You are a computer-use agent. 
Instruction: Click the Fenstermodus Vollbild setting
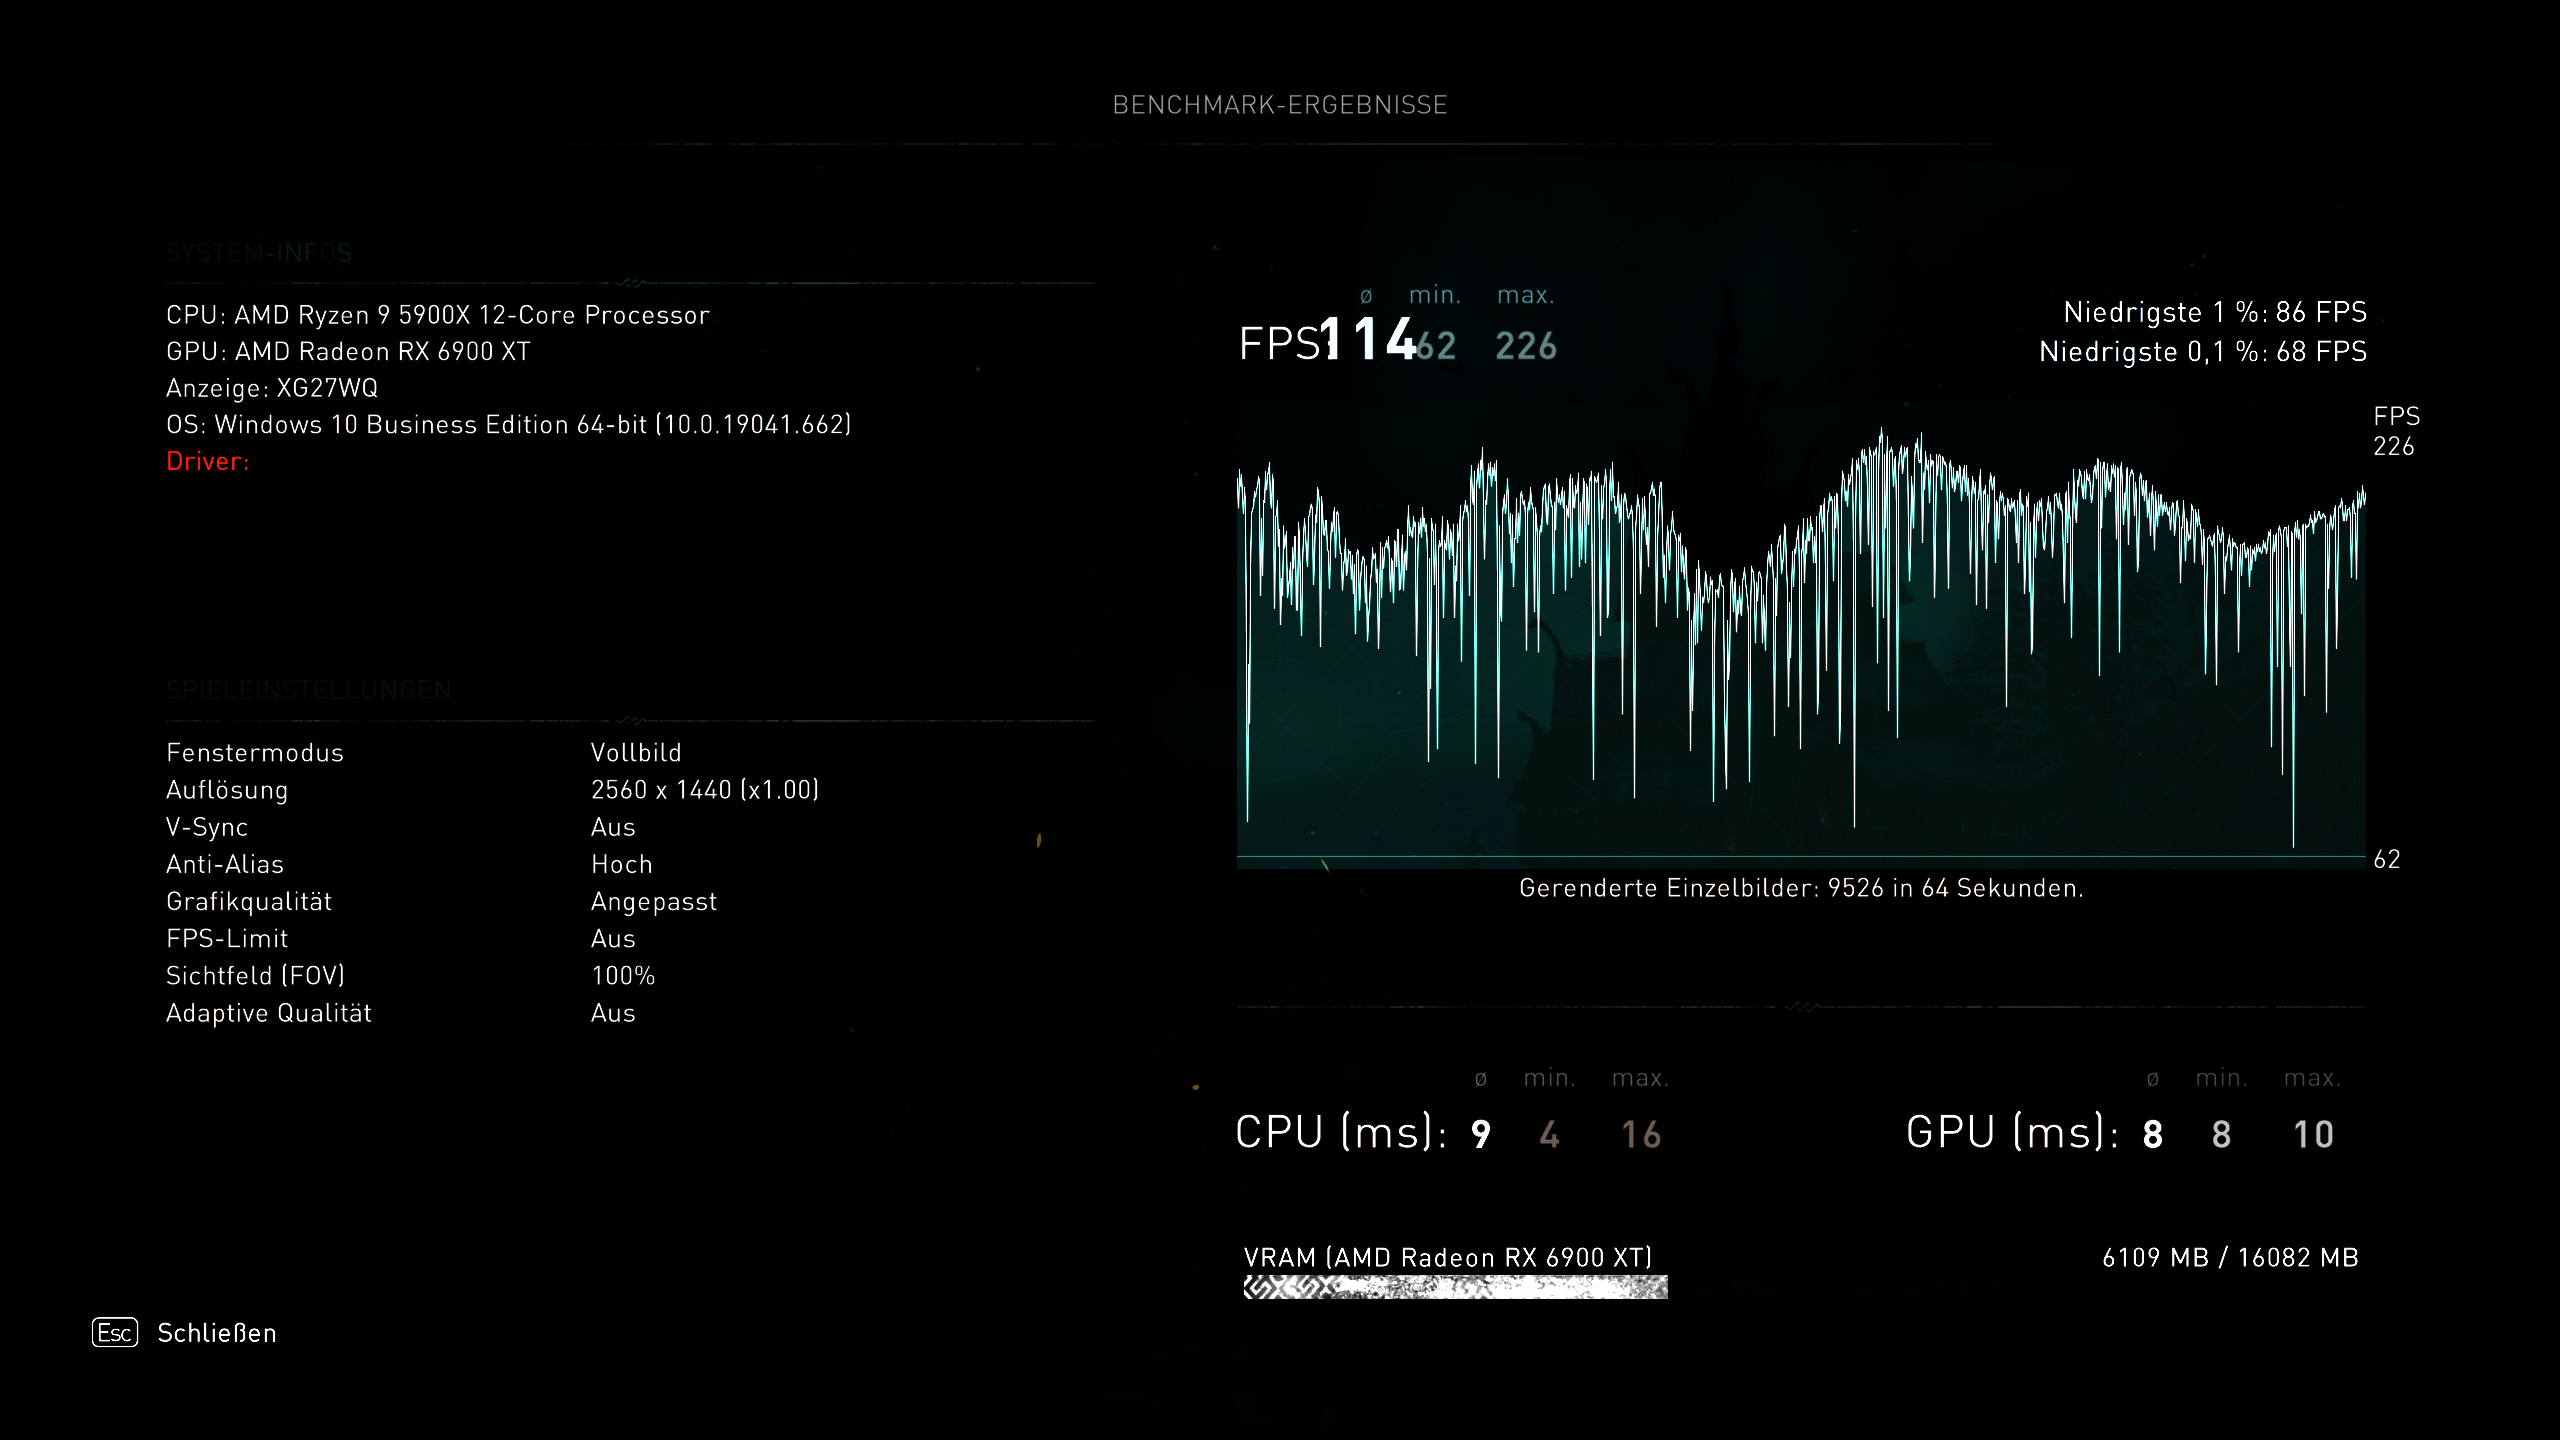pos(636,753)
